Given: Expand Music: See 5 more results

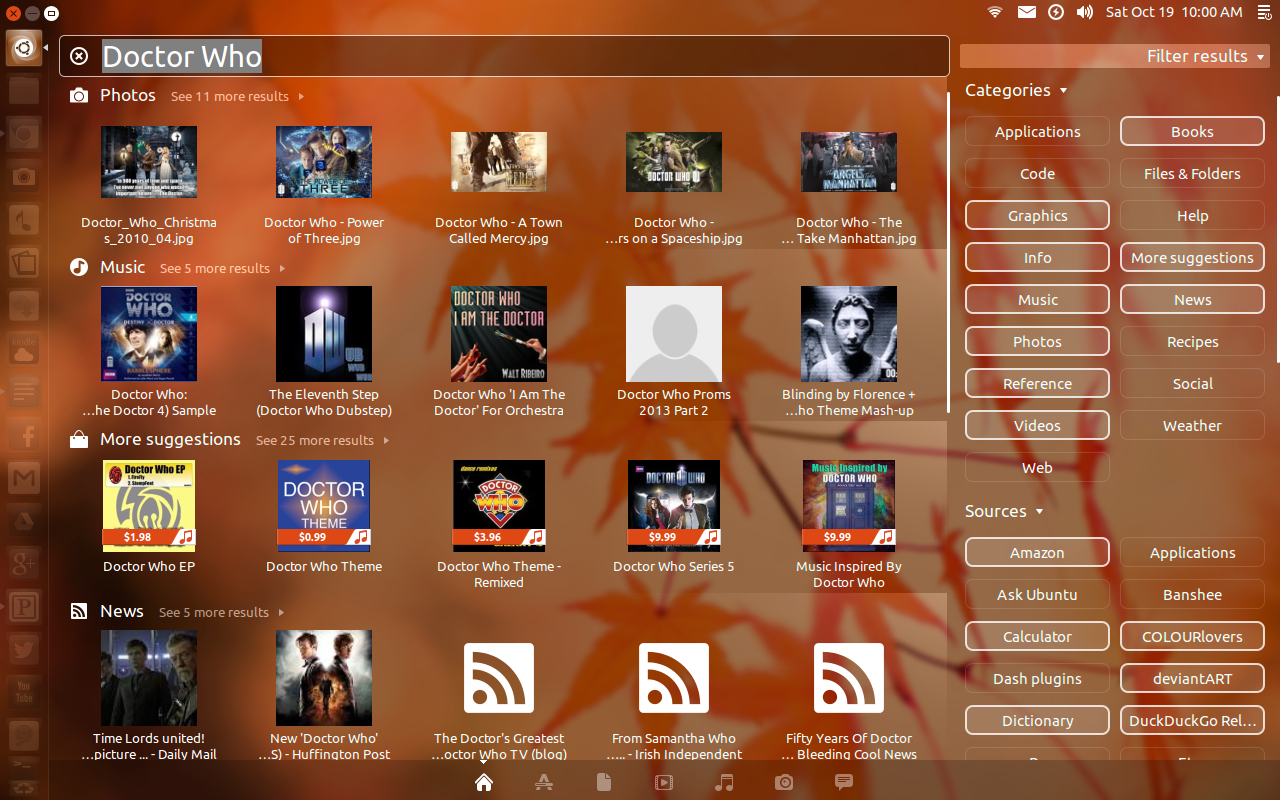Looking at the screenshot, I should [x=222, y=269].
